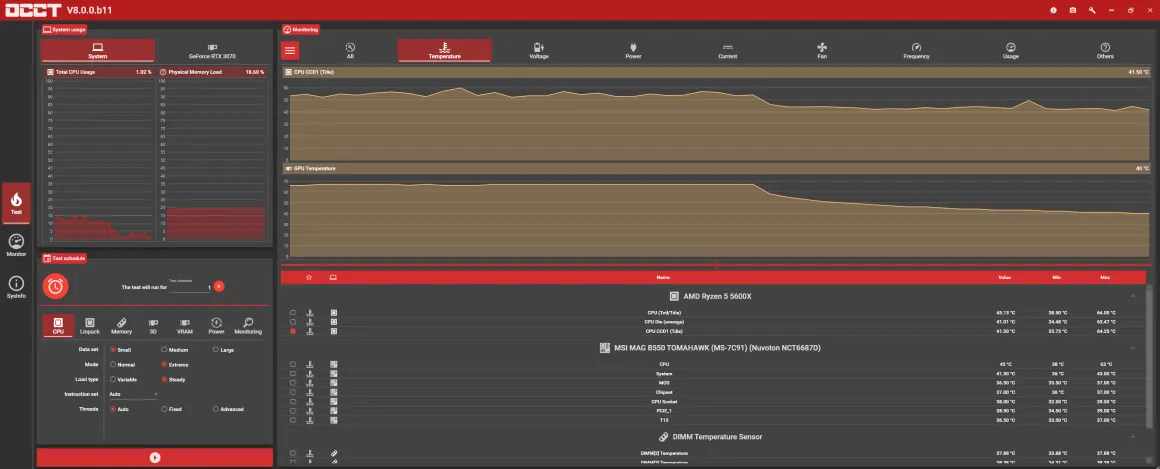Click the test duration input field
Screen dimensions: 1160x469
click(189, 287)
